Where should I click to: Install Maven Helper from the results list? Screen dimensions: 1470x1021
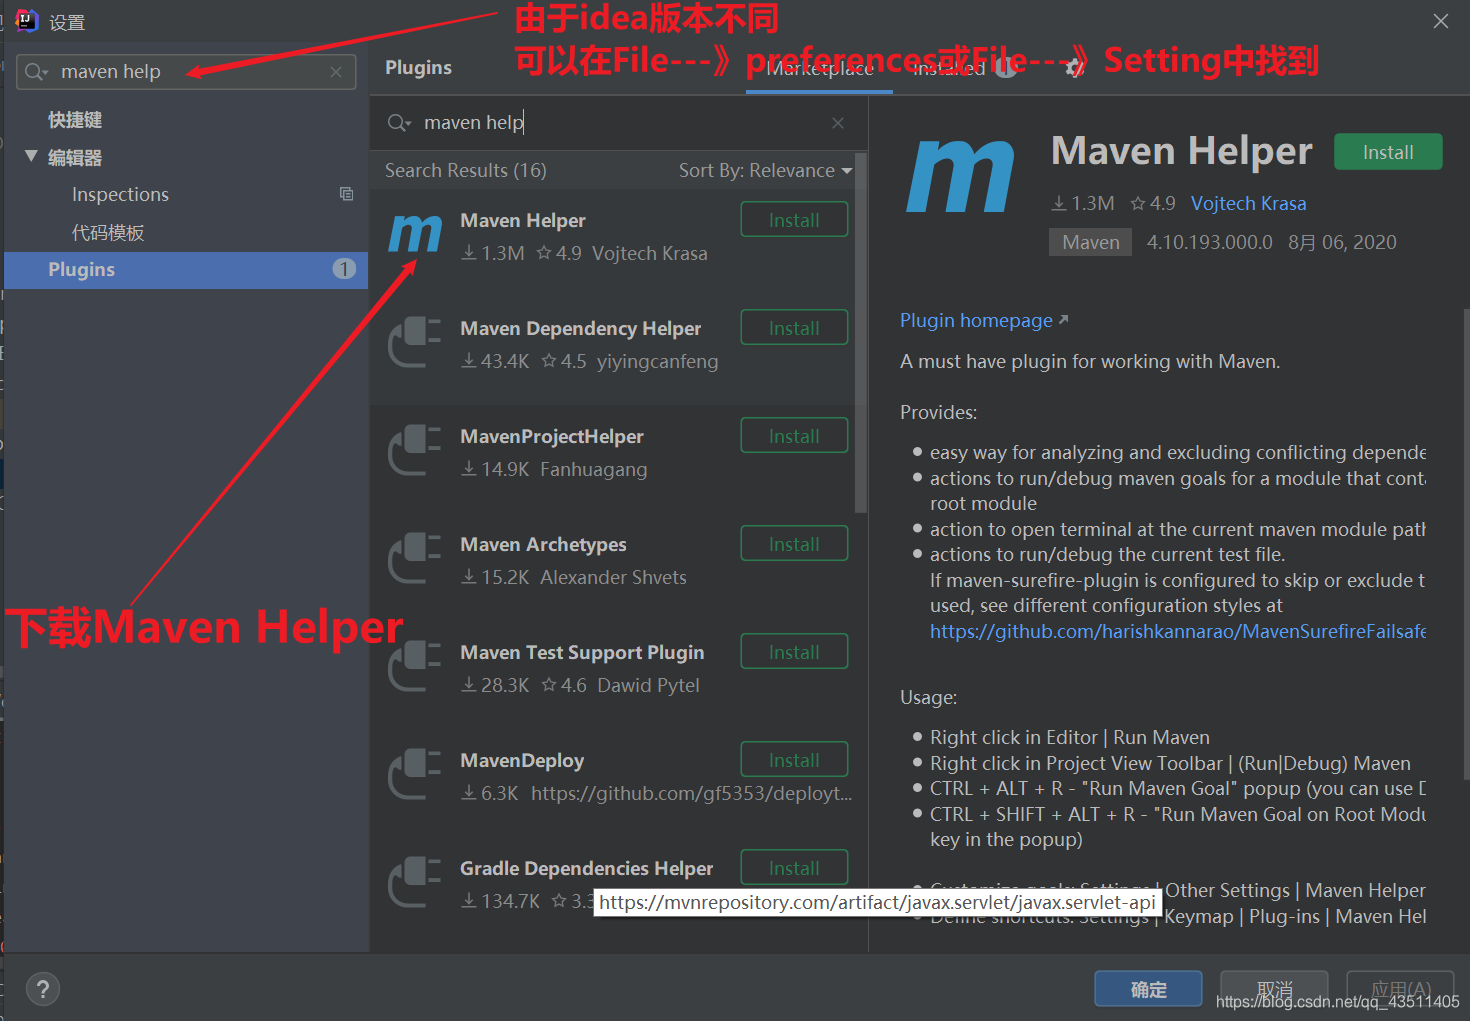pos(794,220)
